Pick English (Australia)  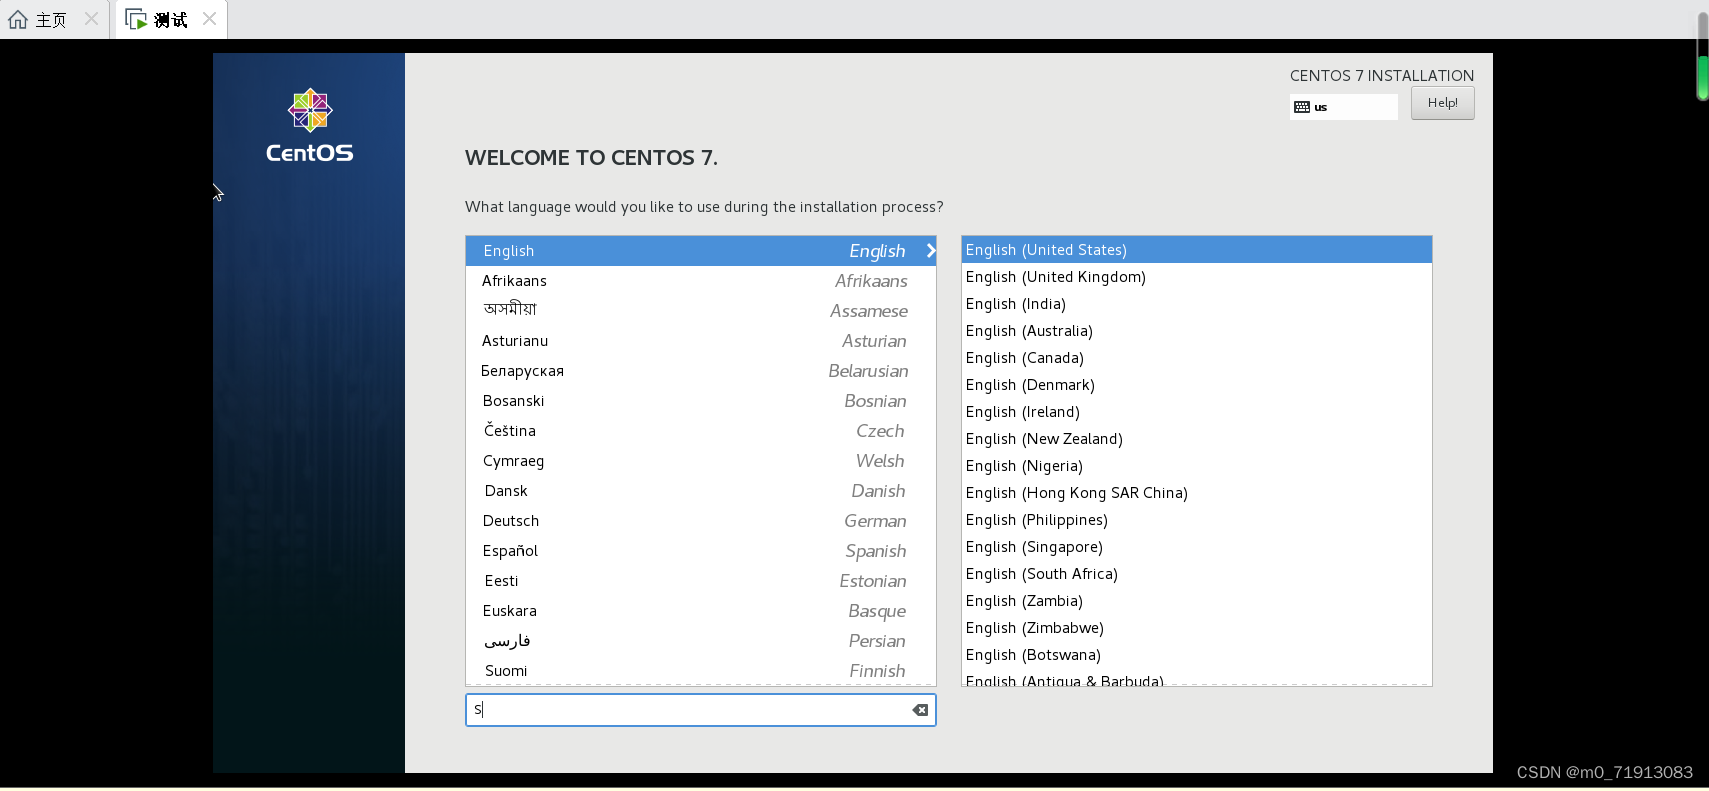pos(1197,331)
